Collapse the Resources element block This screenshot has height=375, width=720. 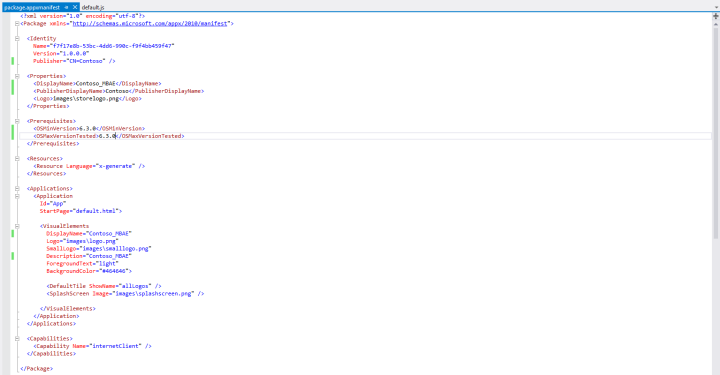(17, 159)
